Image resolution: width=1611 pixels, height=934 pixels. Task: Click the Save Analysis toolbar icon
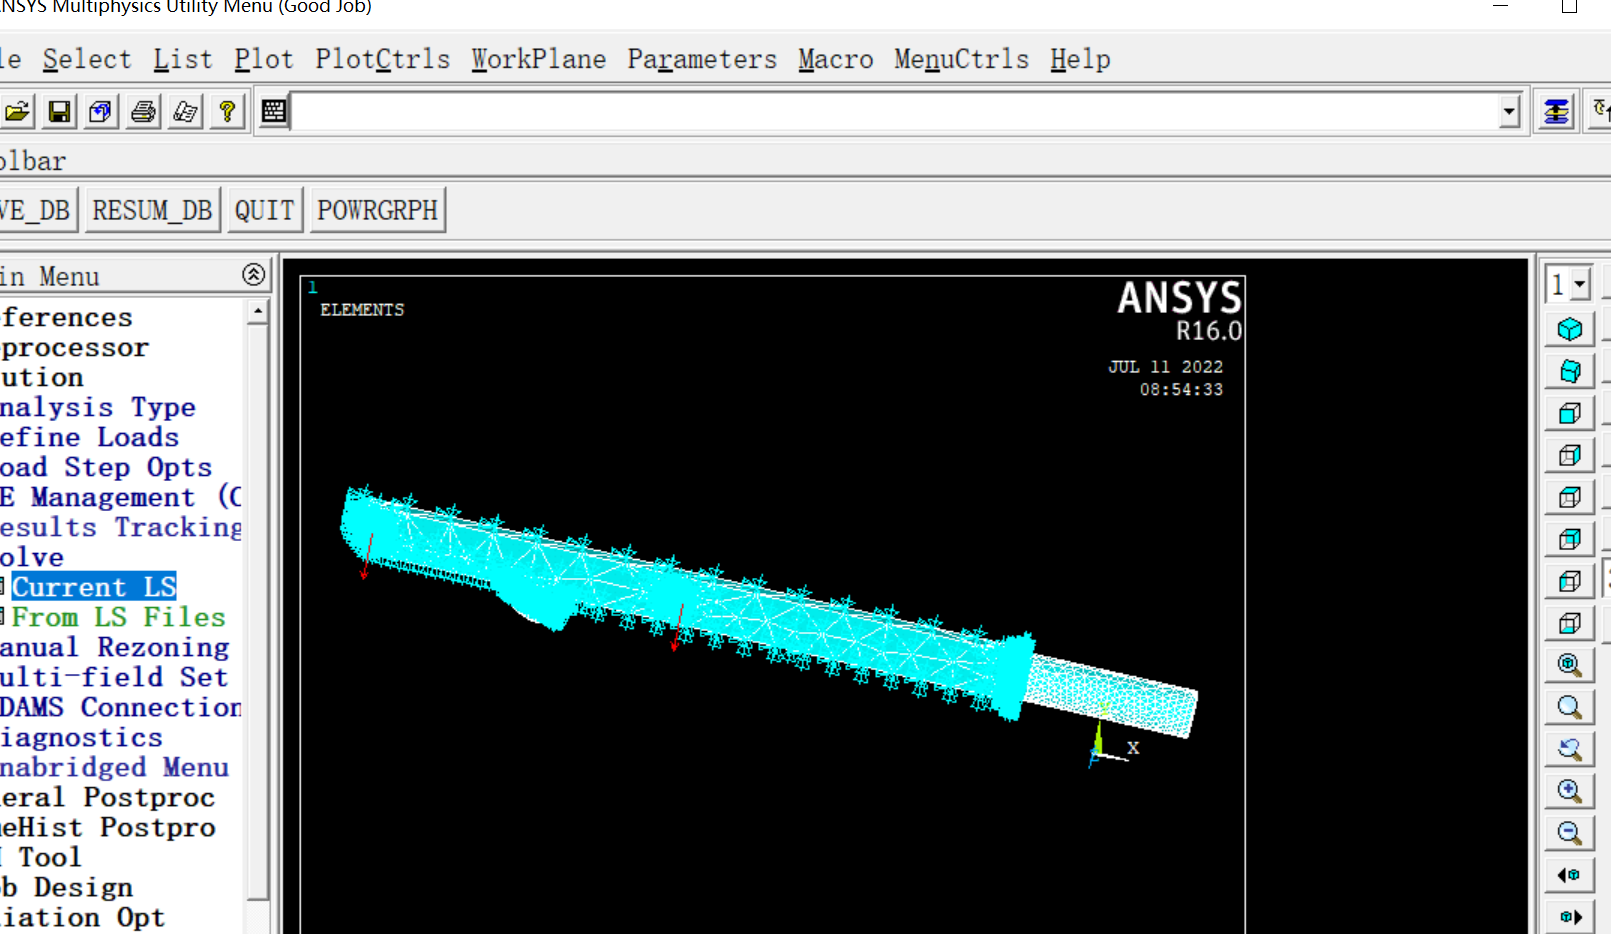tap(58, 111)
